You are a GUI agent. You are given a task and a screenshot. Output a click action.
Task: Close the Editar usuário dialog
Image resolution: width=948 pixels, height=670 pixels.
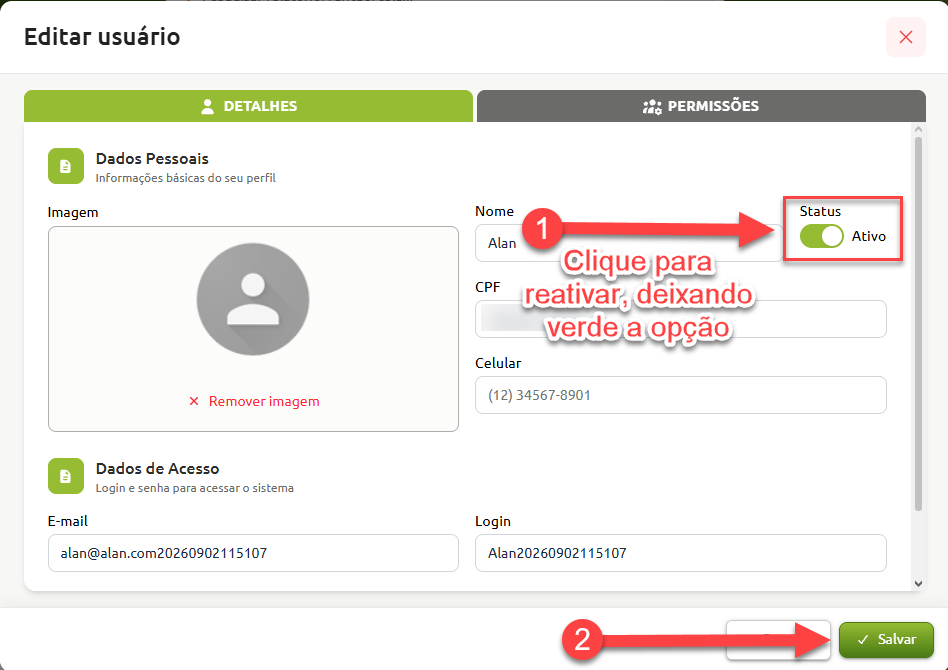click(905, 37)
